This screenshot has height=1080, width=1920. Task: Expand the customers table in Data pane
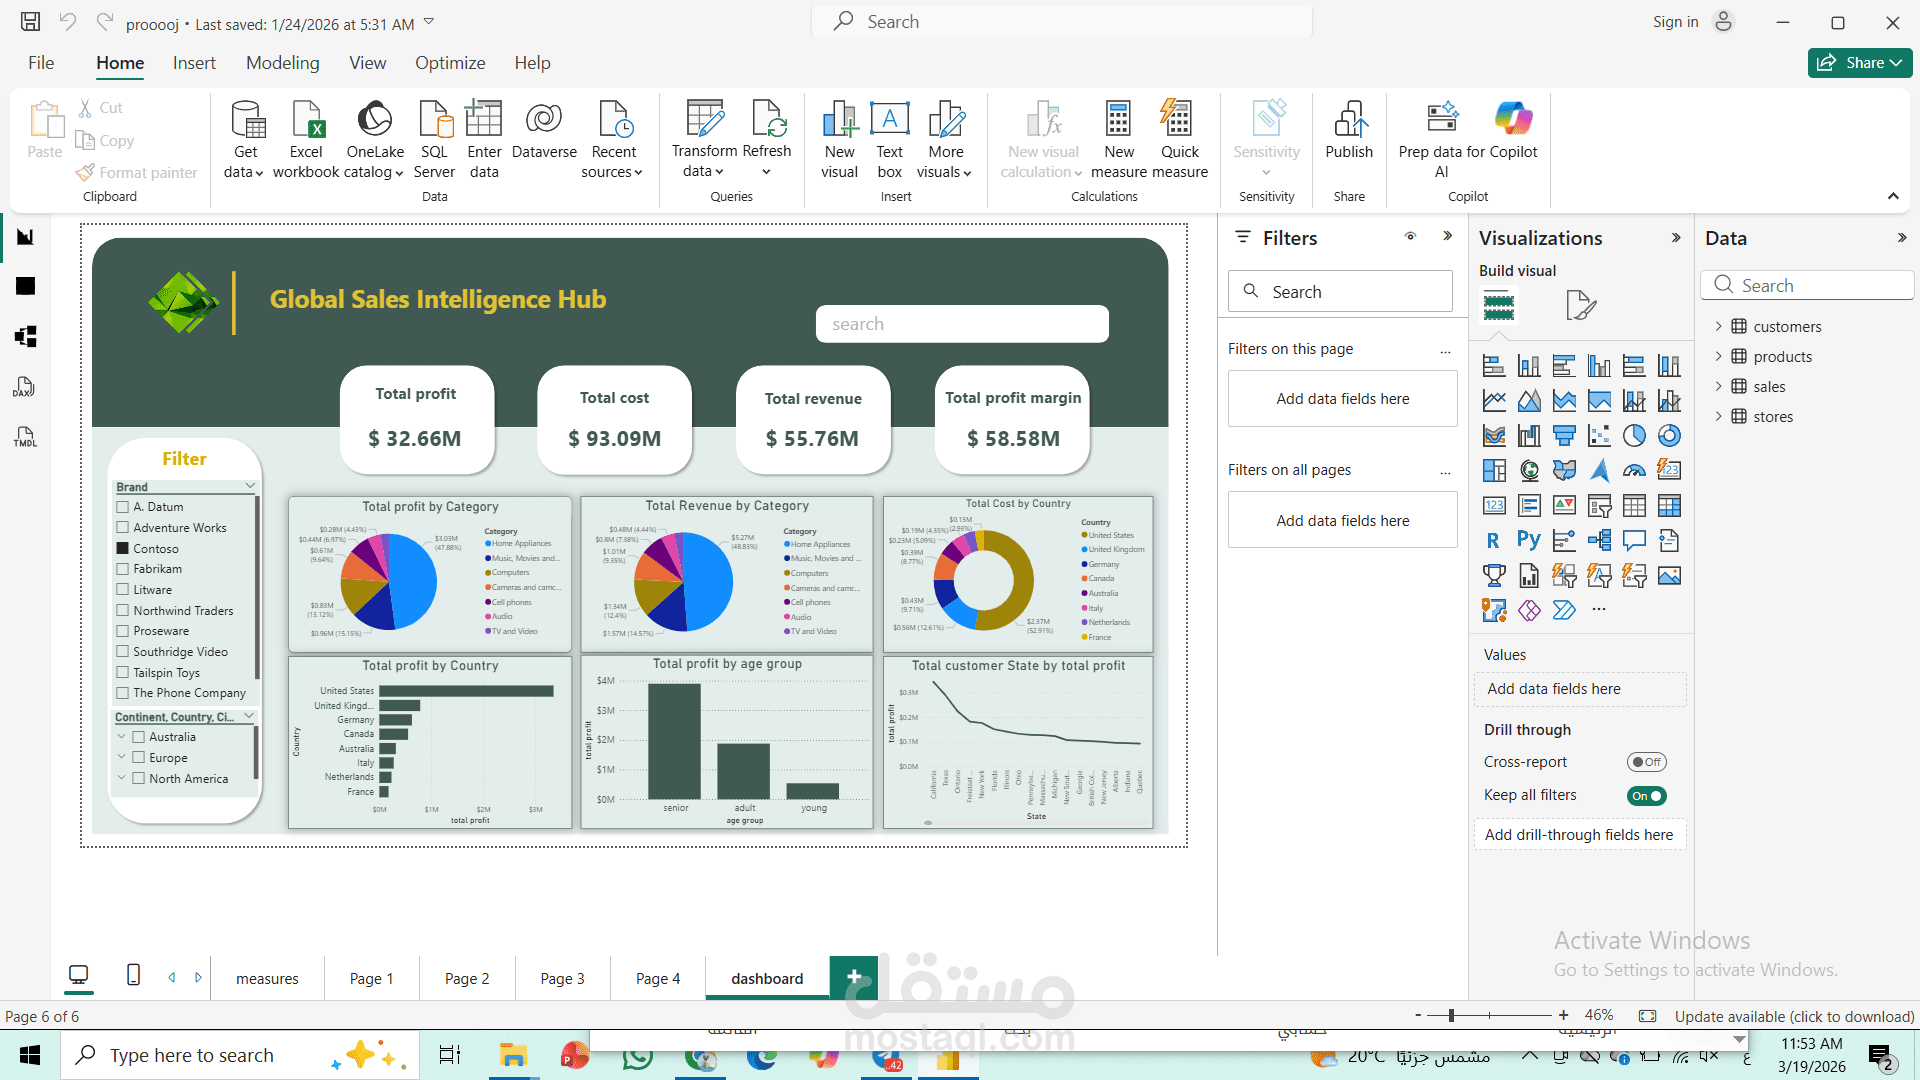point(1718,327)
